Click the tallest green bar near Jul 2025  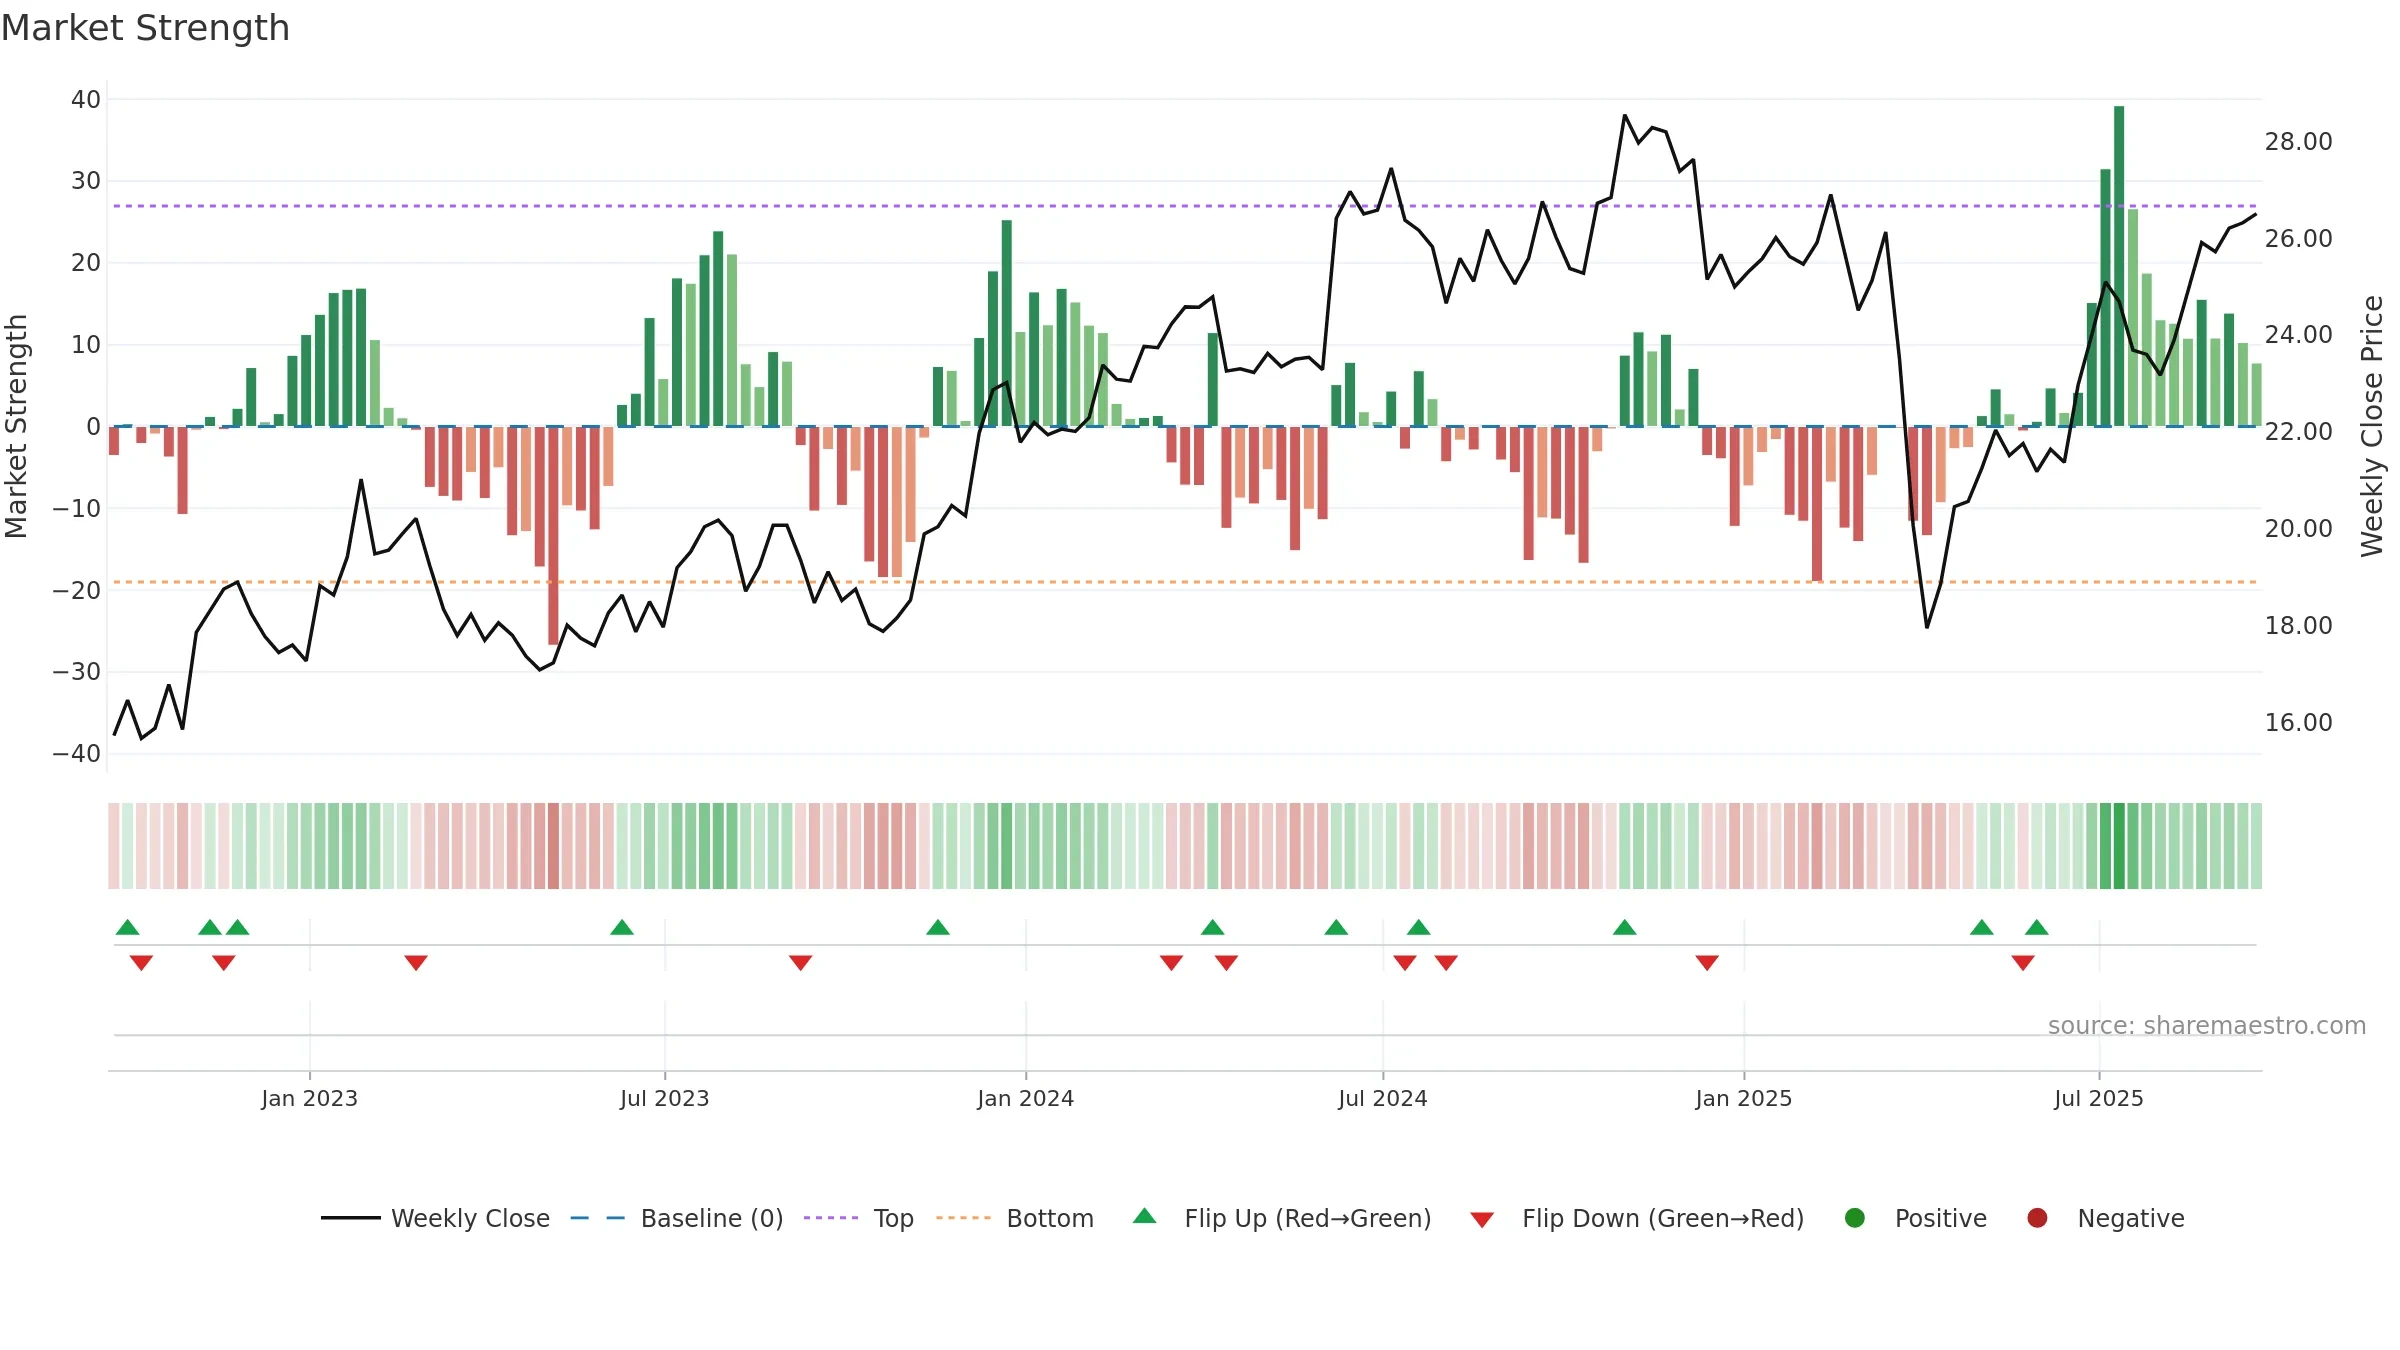coord(2119,266)
